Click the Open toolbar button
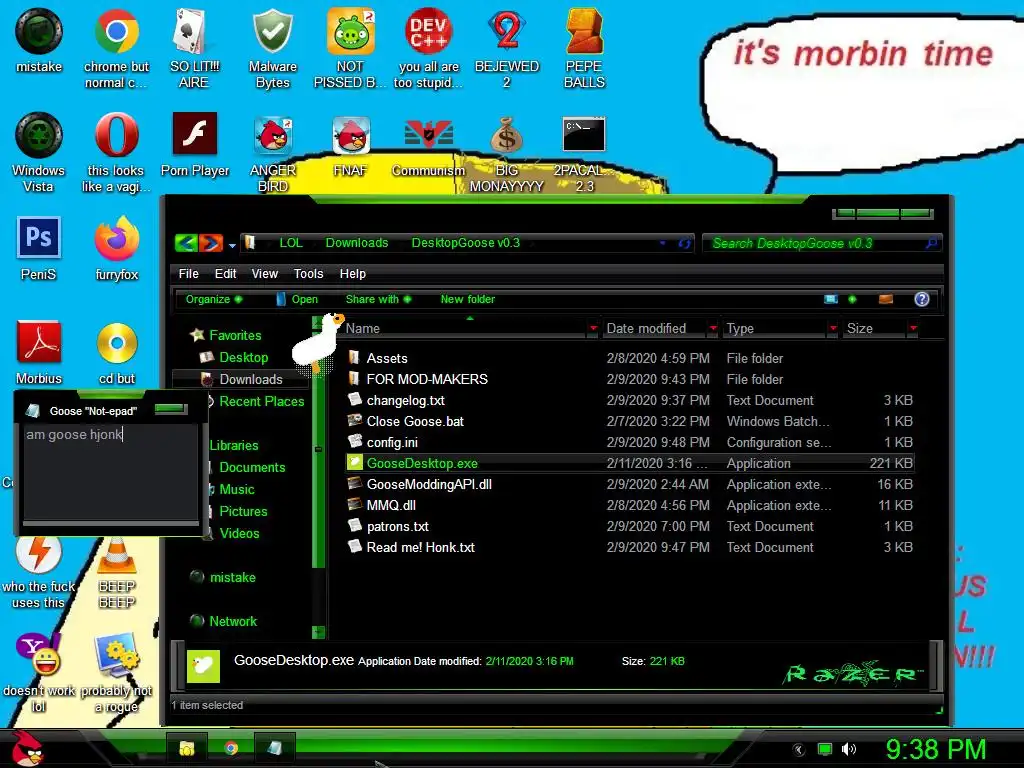The height and width of the screenshot is (768, 1024). 297,299
